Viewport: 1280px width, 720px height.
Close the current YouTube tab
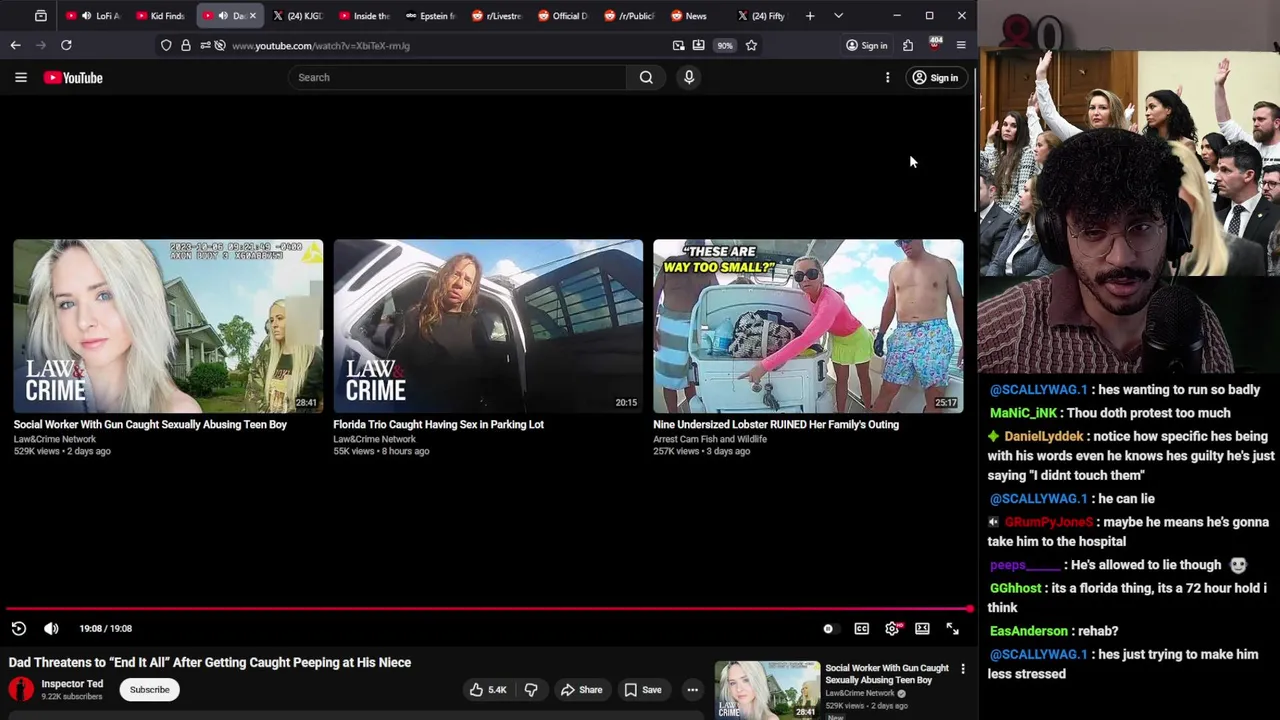point(253,16)
